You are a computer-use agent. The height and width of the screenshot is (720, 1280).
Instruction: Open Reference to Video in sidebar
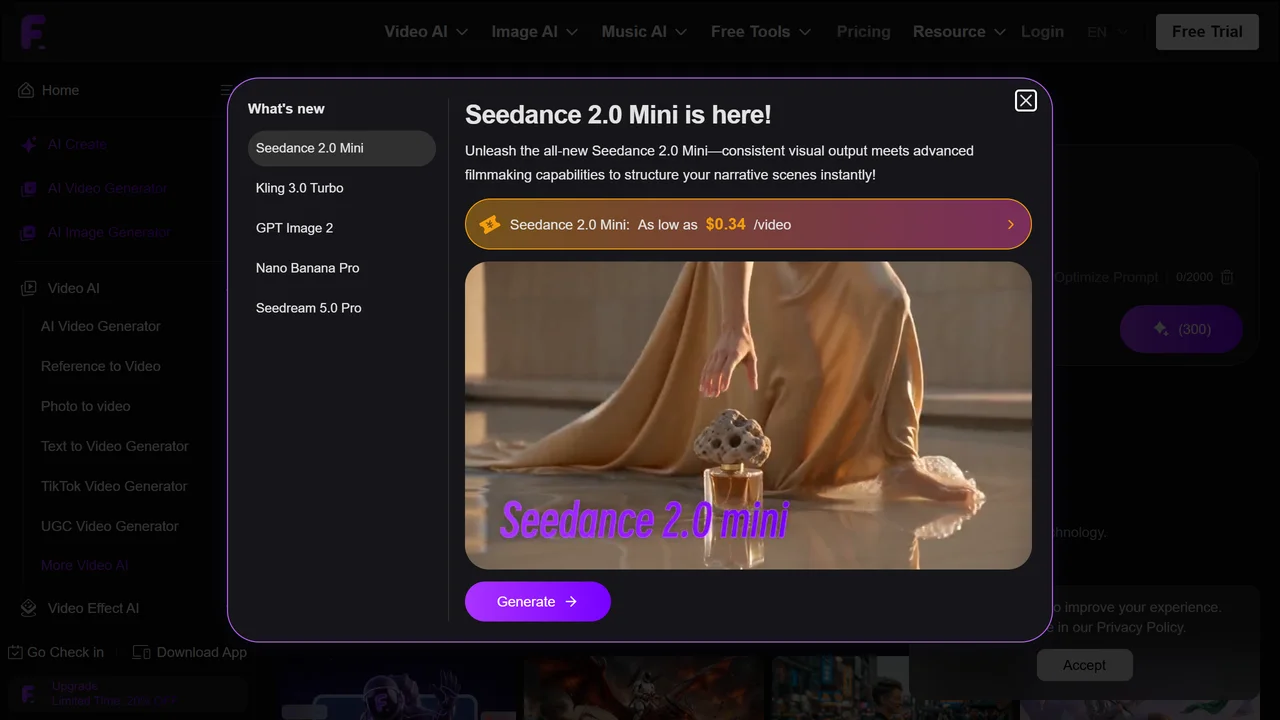click(101, 366)
